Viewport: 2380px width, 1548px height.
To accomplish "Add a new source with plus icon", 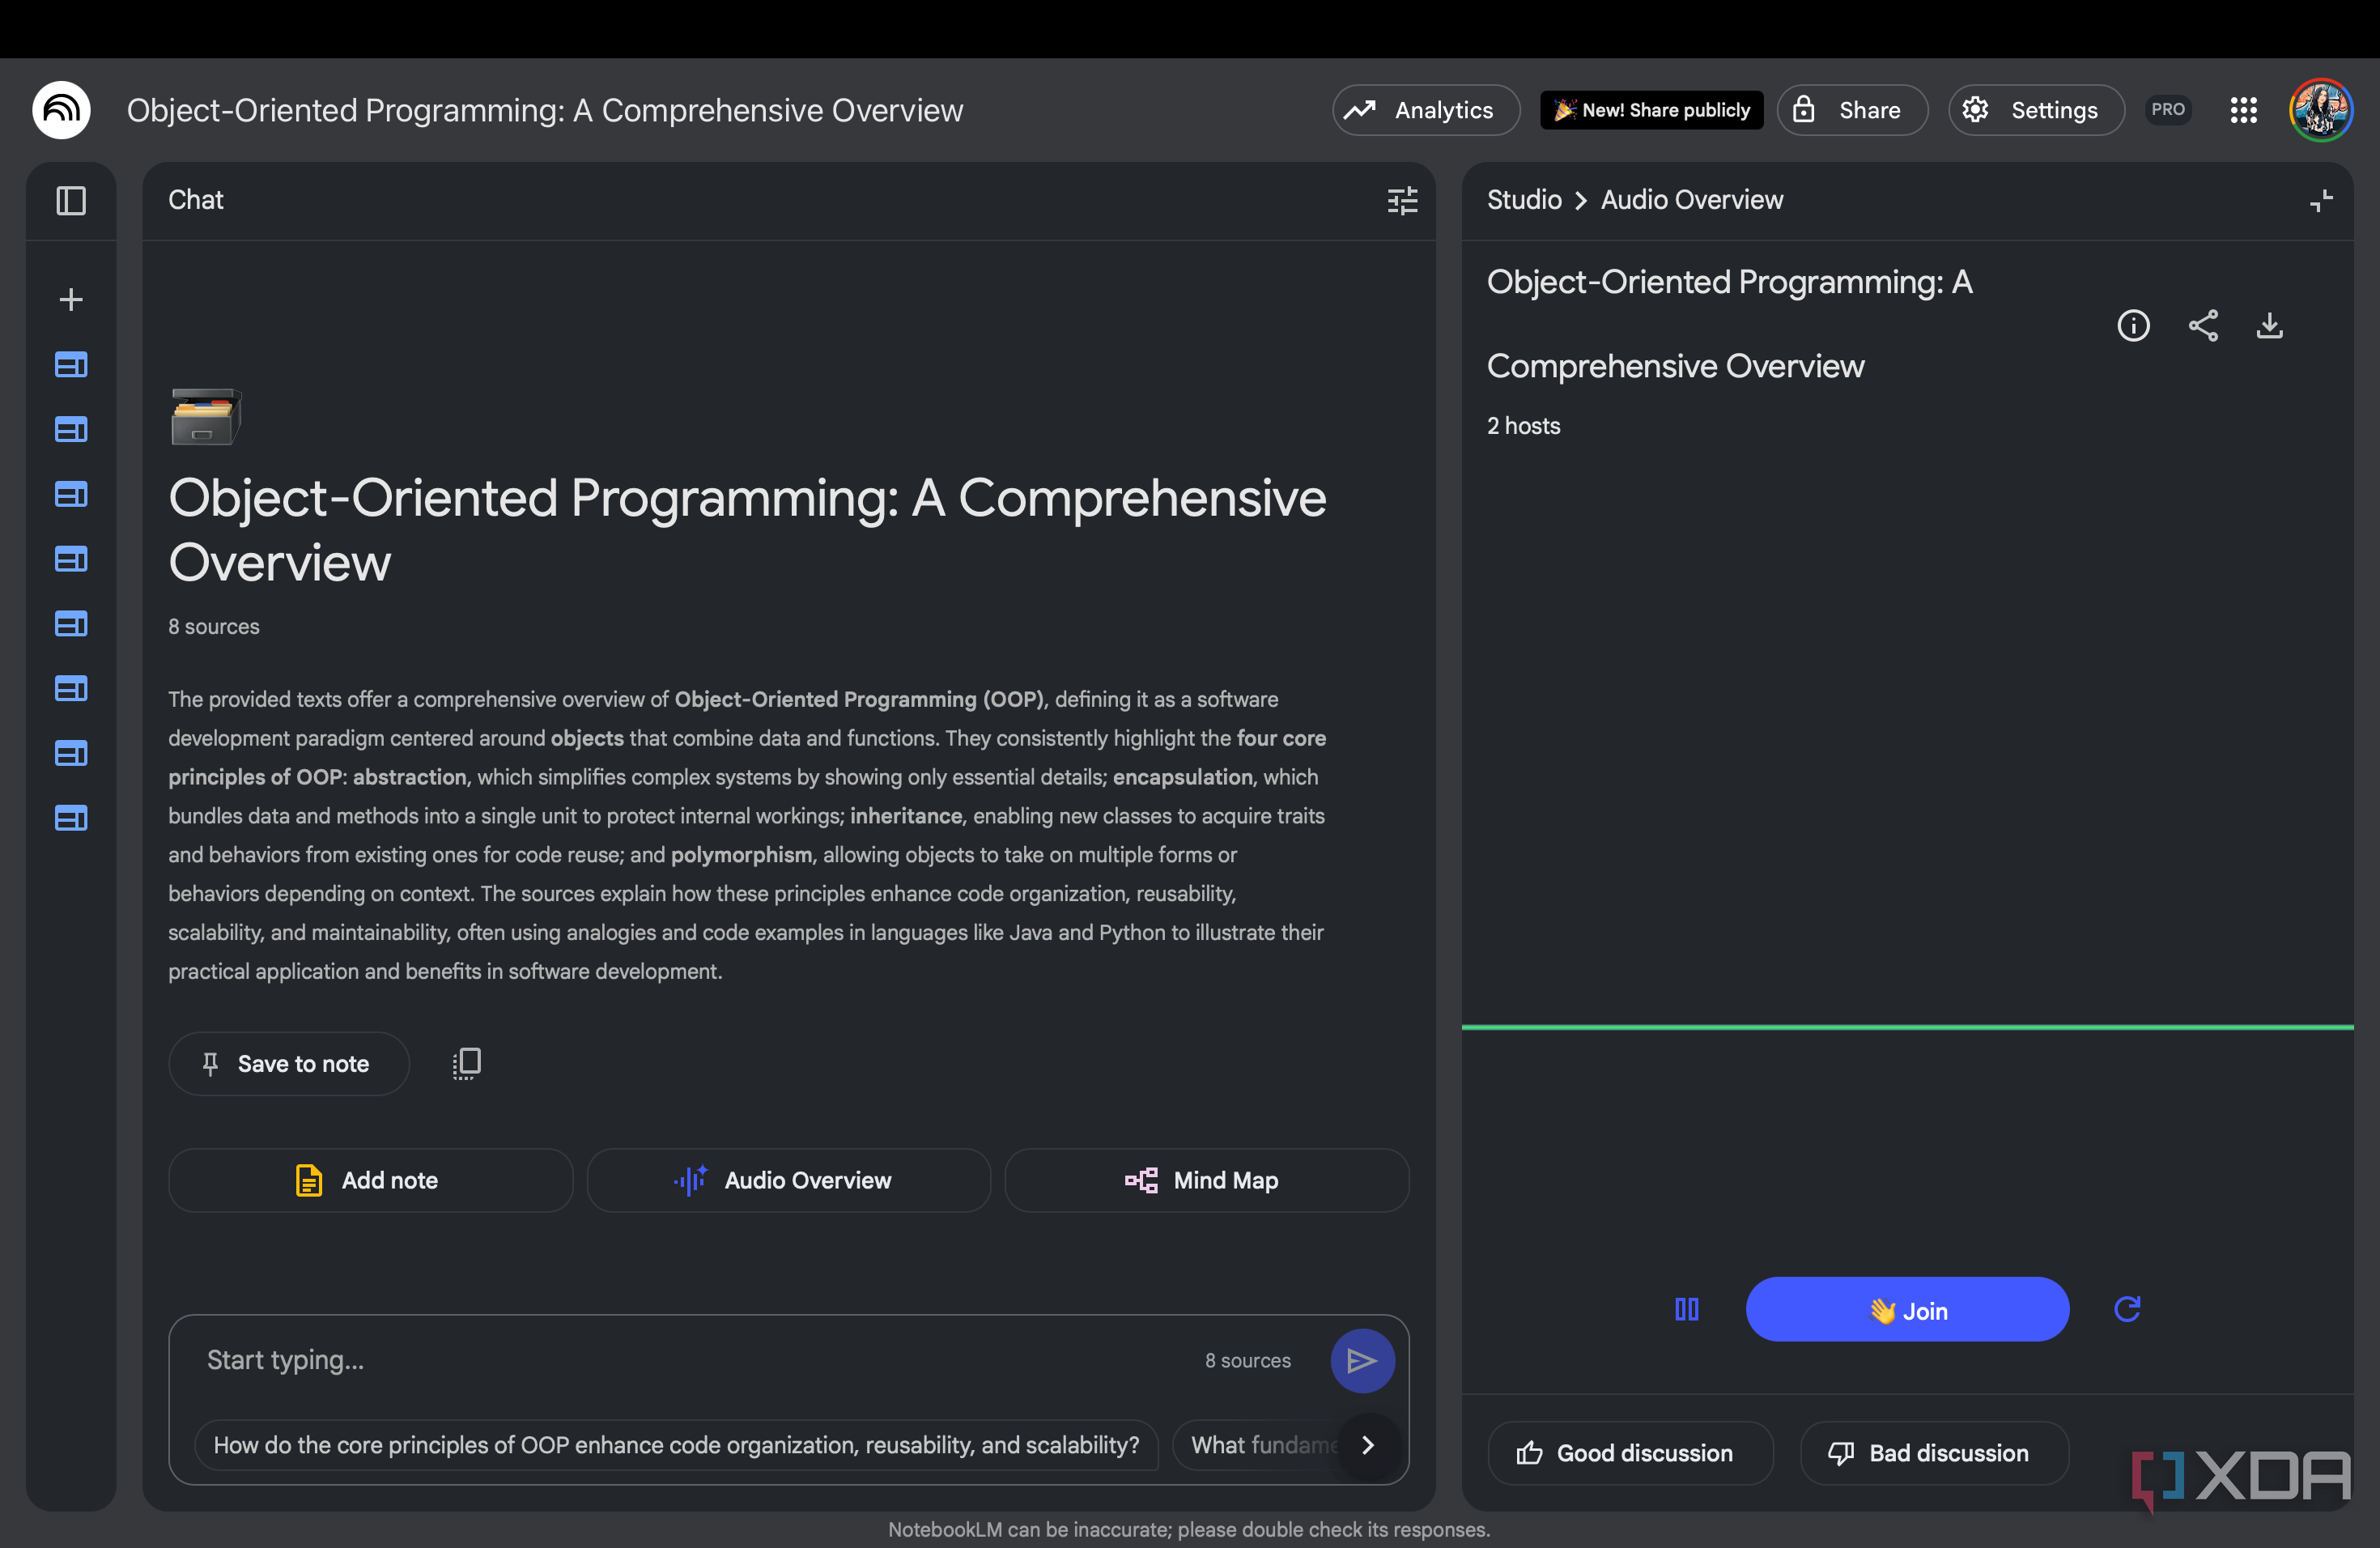I will pos(71,300).
